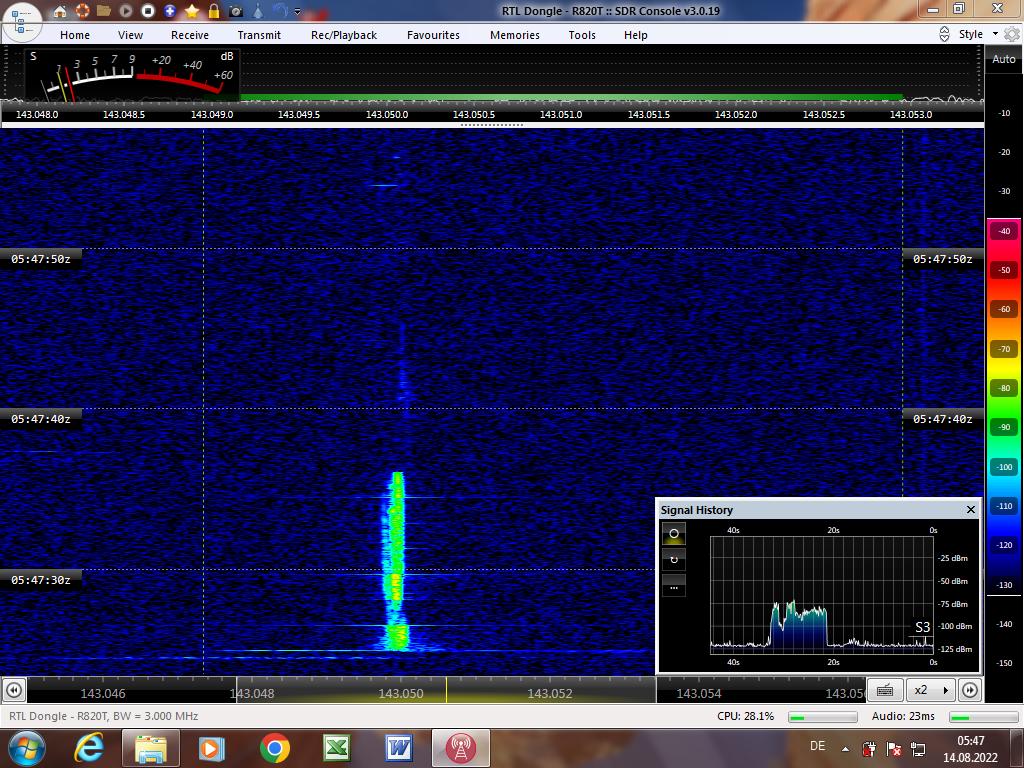Click the folder icon in quick access toolbar

(104, 10)
